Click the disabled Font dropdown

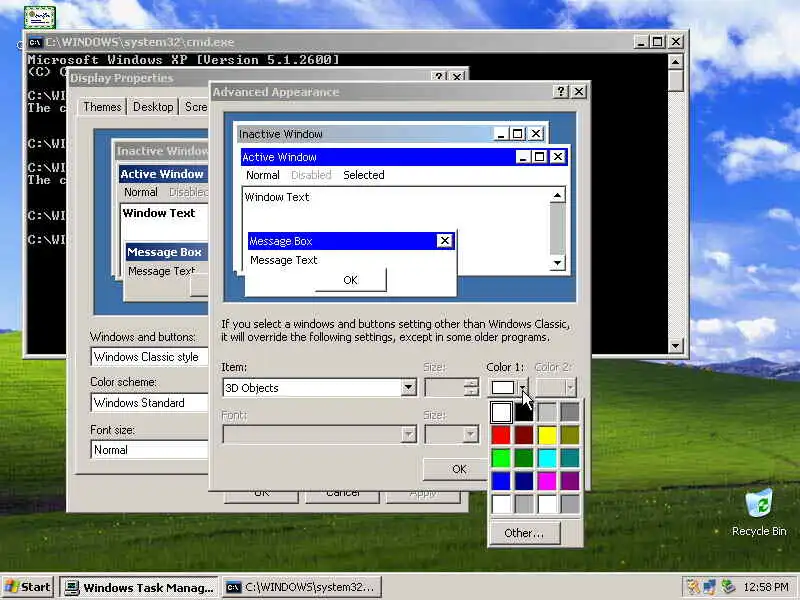tap(319, 435)
